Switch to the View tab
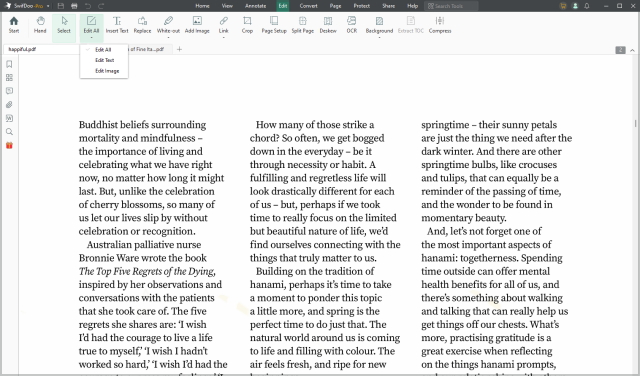 (227, 6)
